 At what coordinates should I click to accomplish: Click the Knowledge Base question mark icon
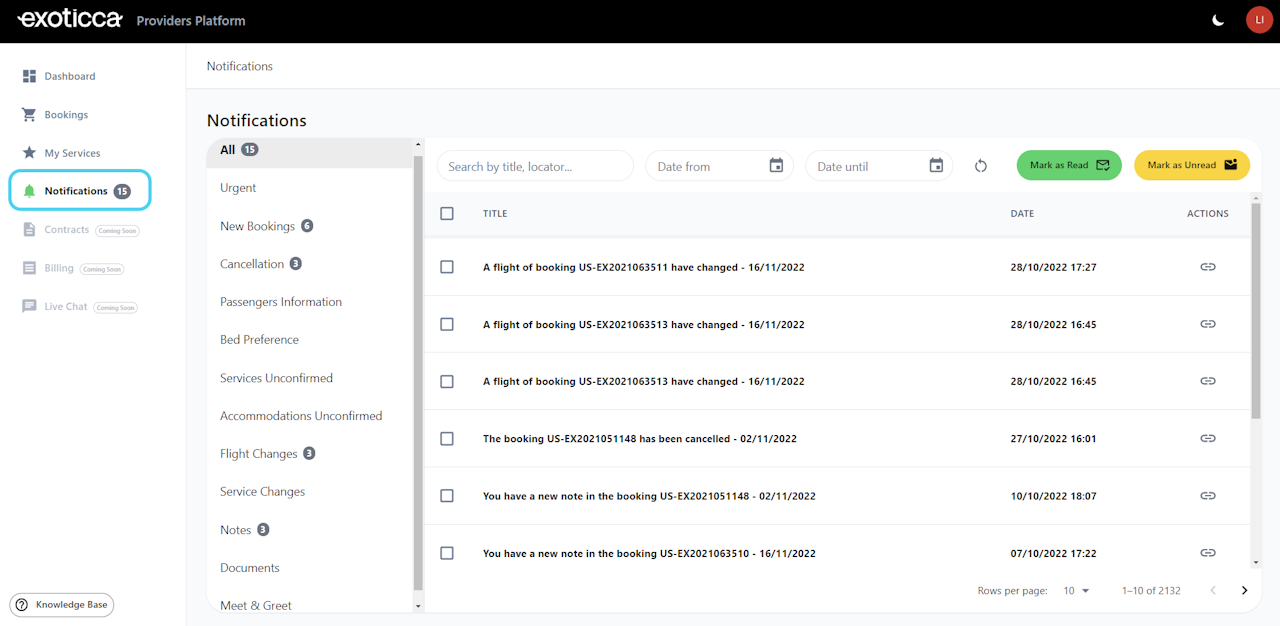coord(22,605)
